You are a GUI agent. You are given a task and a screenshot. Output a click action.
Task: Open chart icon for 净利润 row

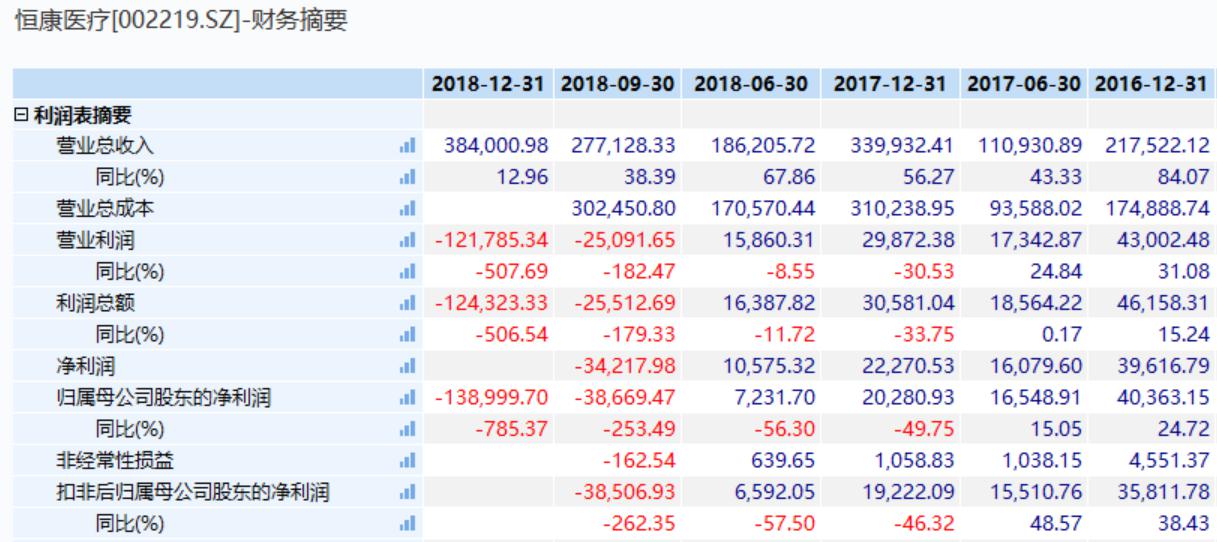[x=407, y=368]
